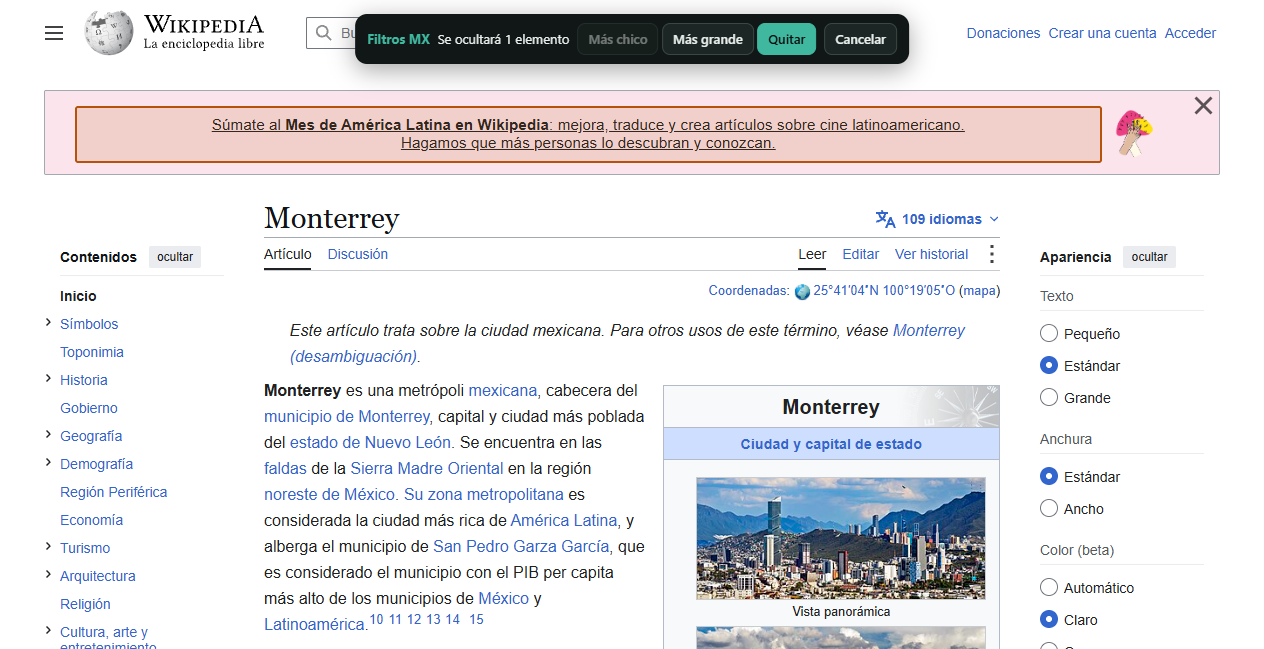This screenshot has width=1264, height=649.
Task: Open the noreste de México link
Action: coord(329,494)
